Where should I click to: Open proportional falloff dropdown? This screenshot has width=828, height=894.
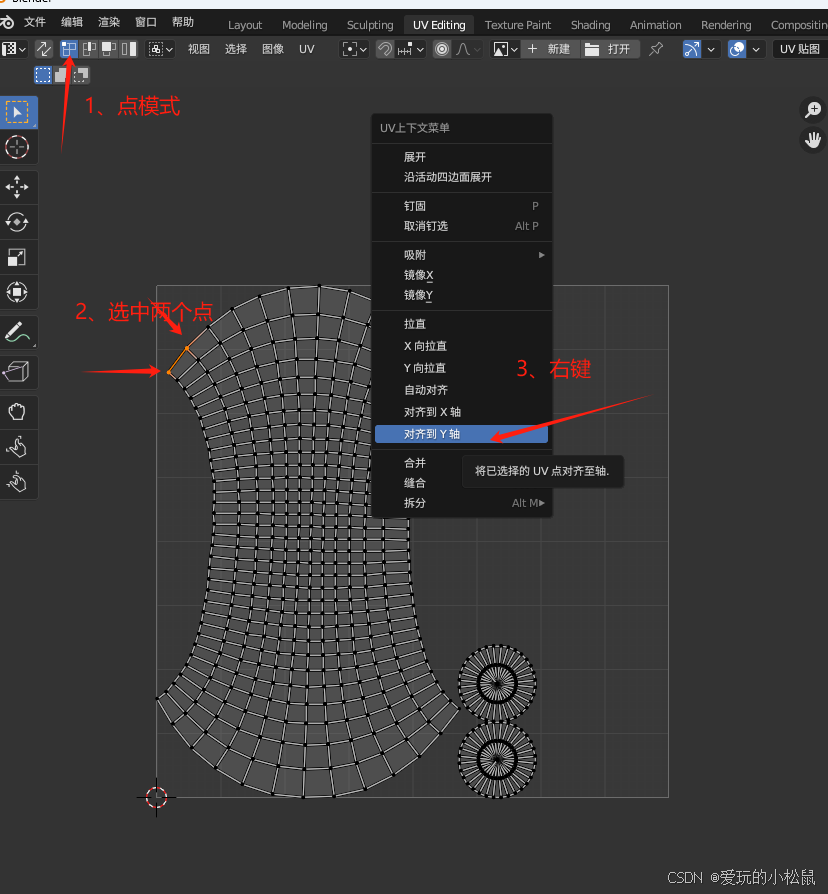[467, 49]
